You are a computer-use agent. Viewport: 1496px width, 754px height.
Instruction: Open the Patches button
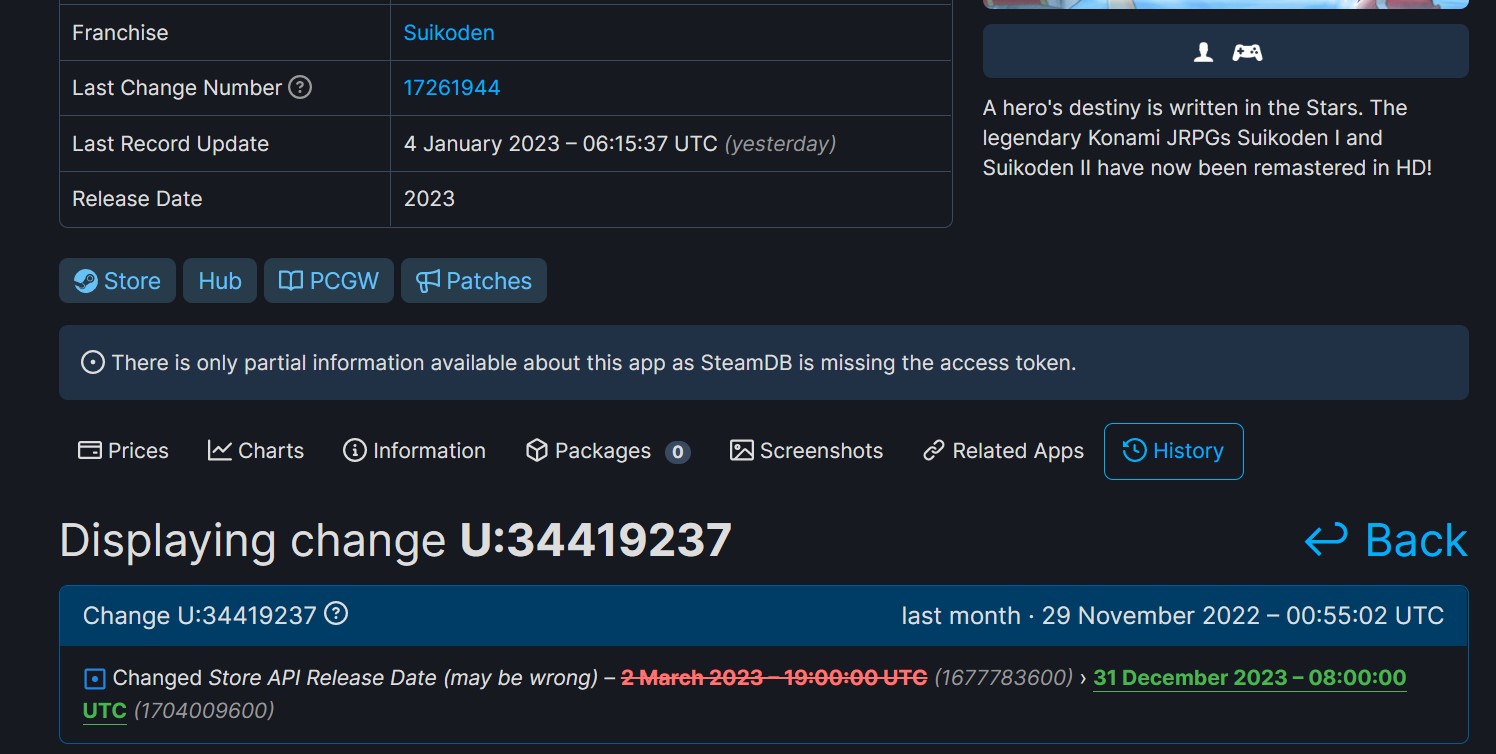474,281
